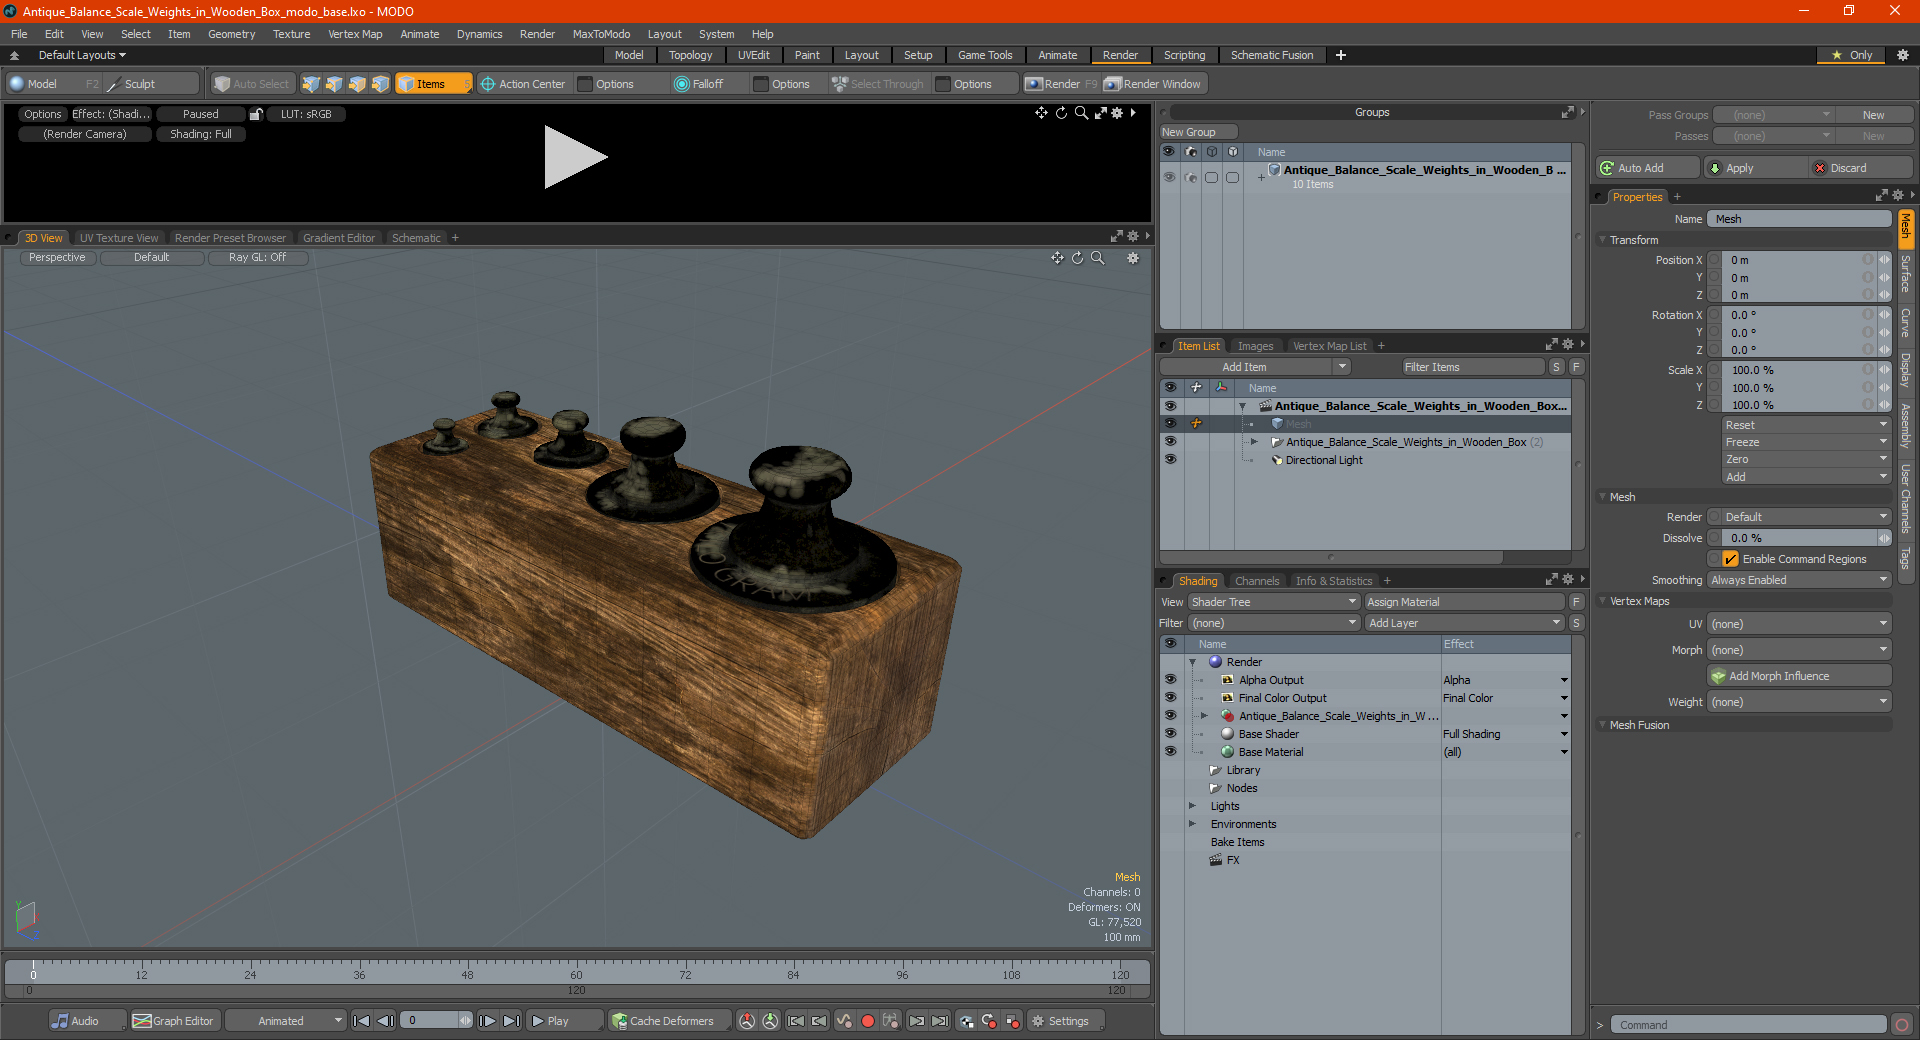Image resolution: width=1920 pixels, height=1040 pixels.
Task: Click Cache Deformers button
Action: 669,1021
